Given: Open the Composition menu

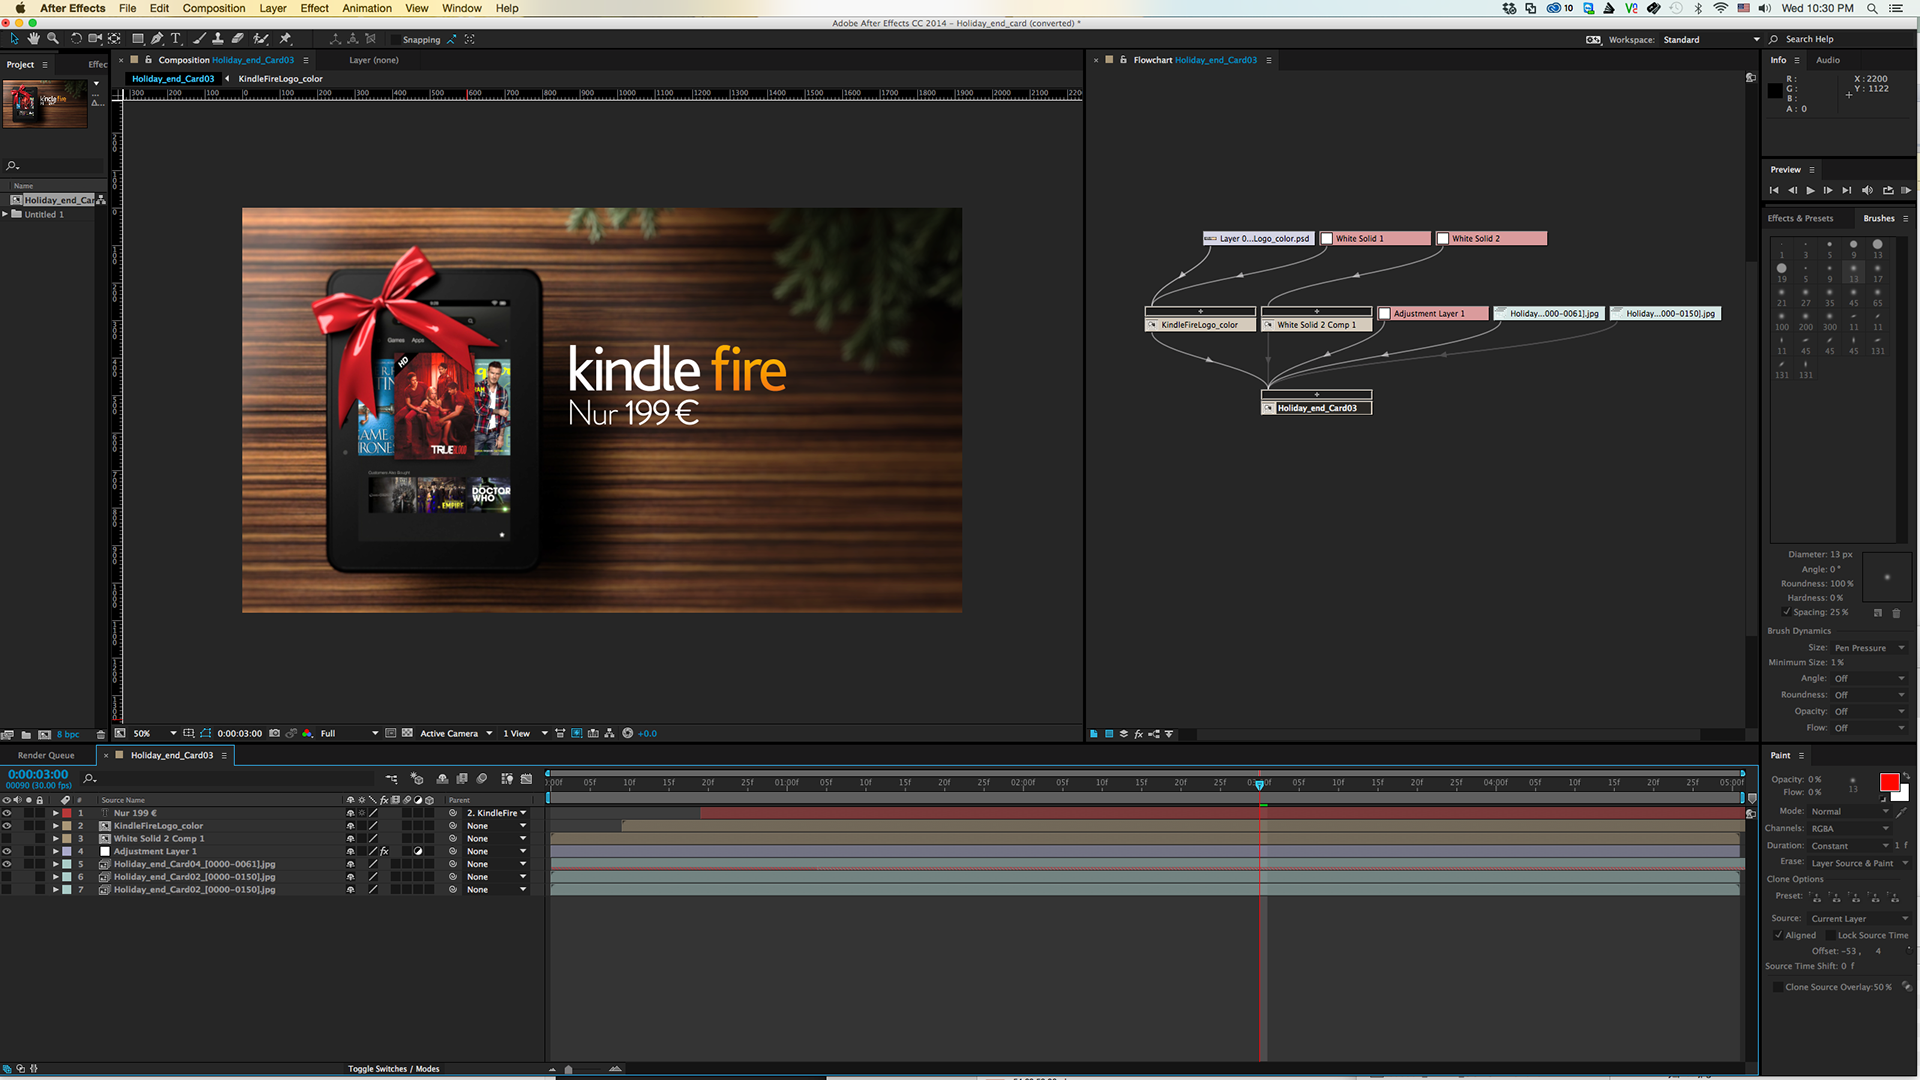Looking at the screenshot, I should 213,8.
